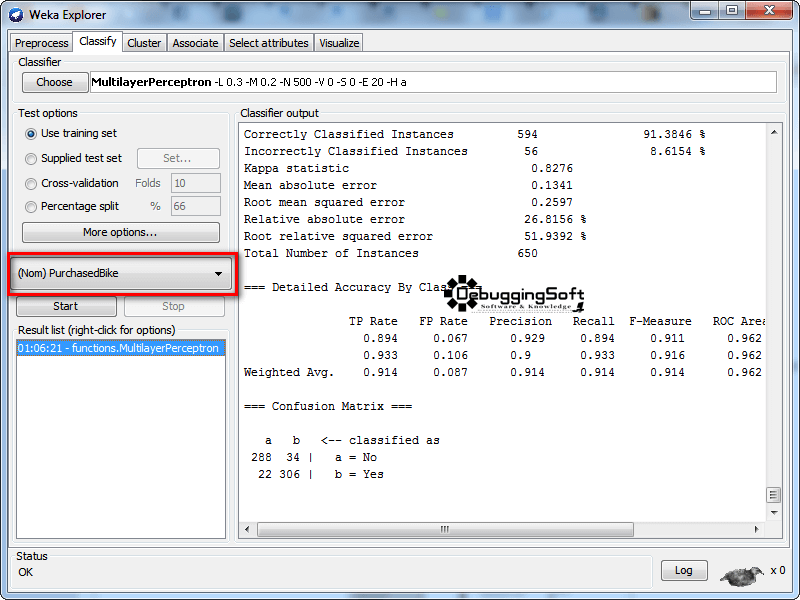Select the Percentage split radio button

31,207
